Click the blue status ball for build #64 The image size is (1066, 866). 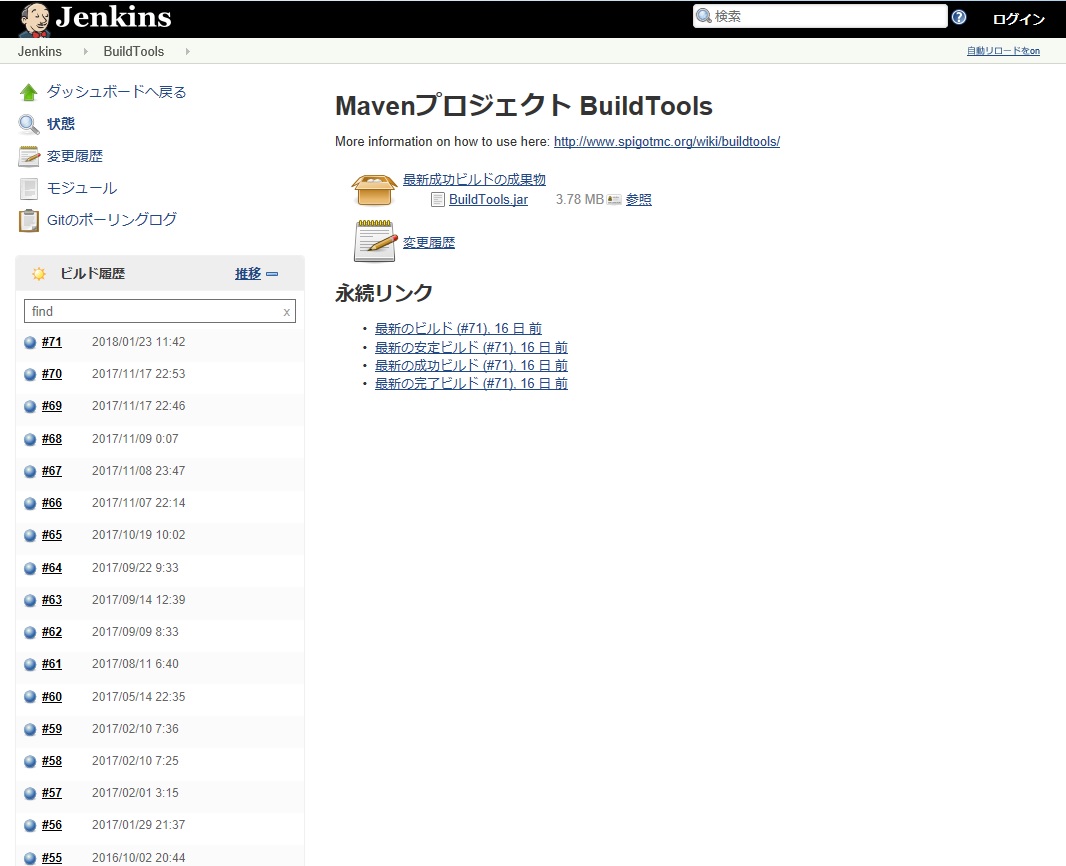coord(30,568)
